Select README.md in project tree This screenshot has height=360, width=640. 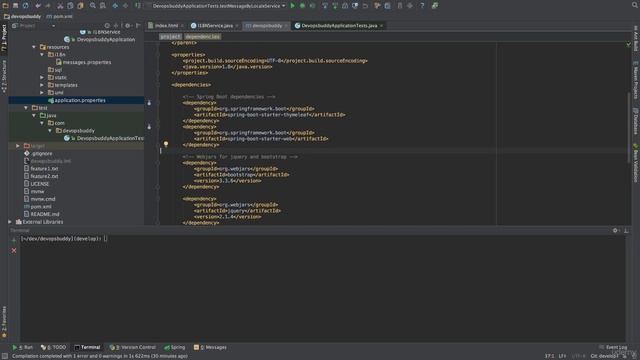tap(42, 214)
